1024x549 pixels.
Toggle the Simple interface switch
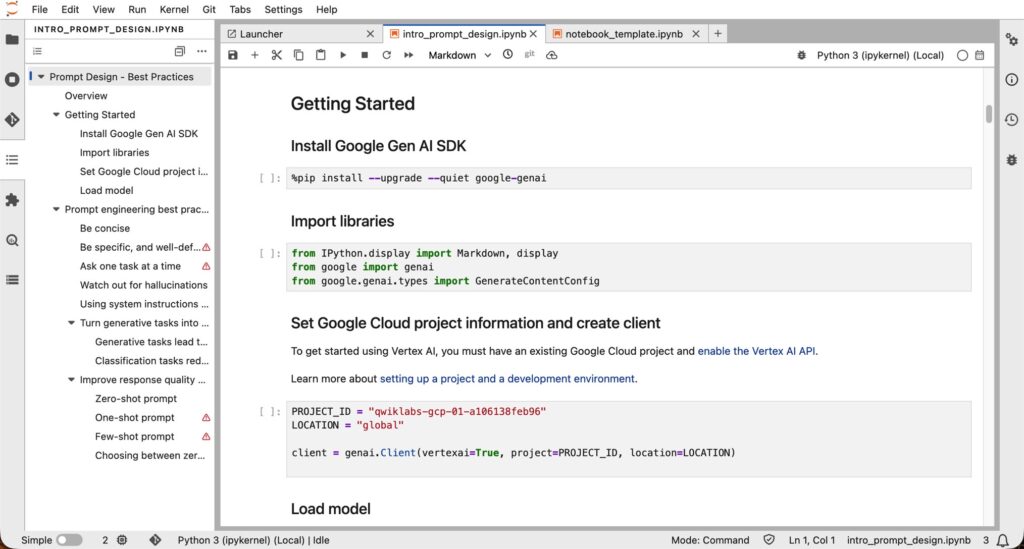pyautogui.click(x=69, y=540)
